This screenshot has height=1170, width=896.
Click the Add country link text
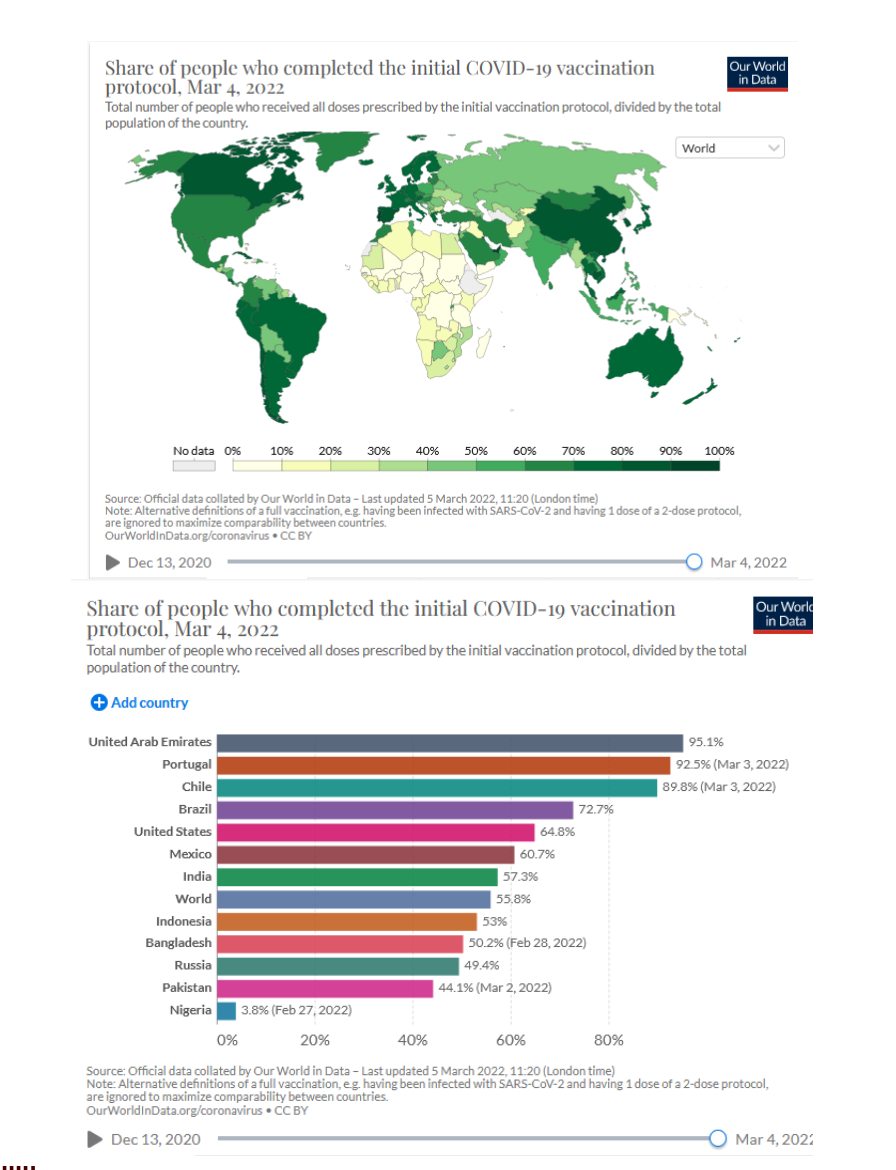tap(149, 703)
